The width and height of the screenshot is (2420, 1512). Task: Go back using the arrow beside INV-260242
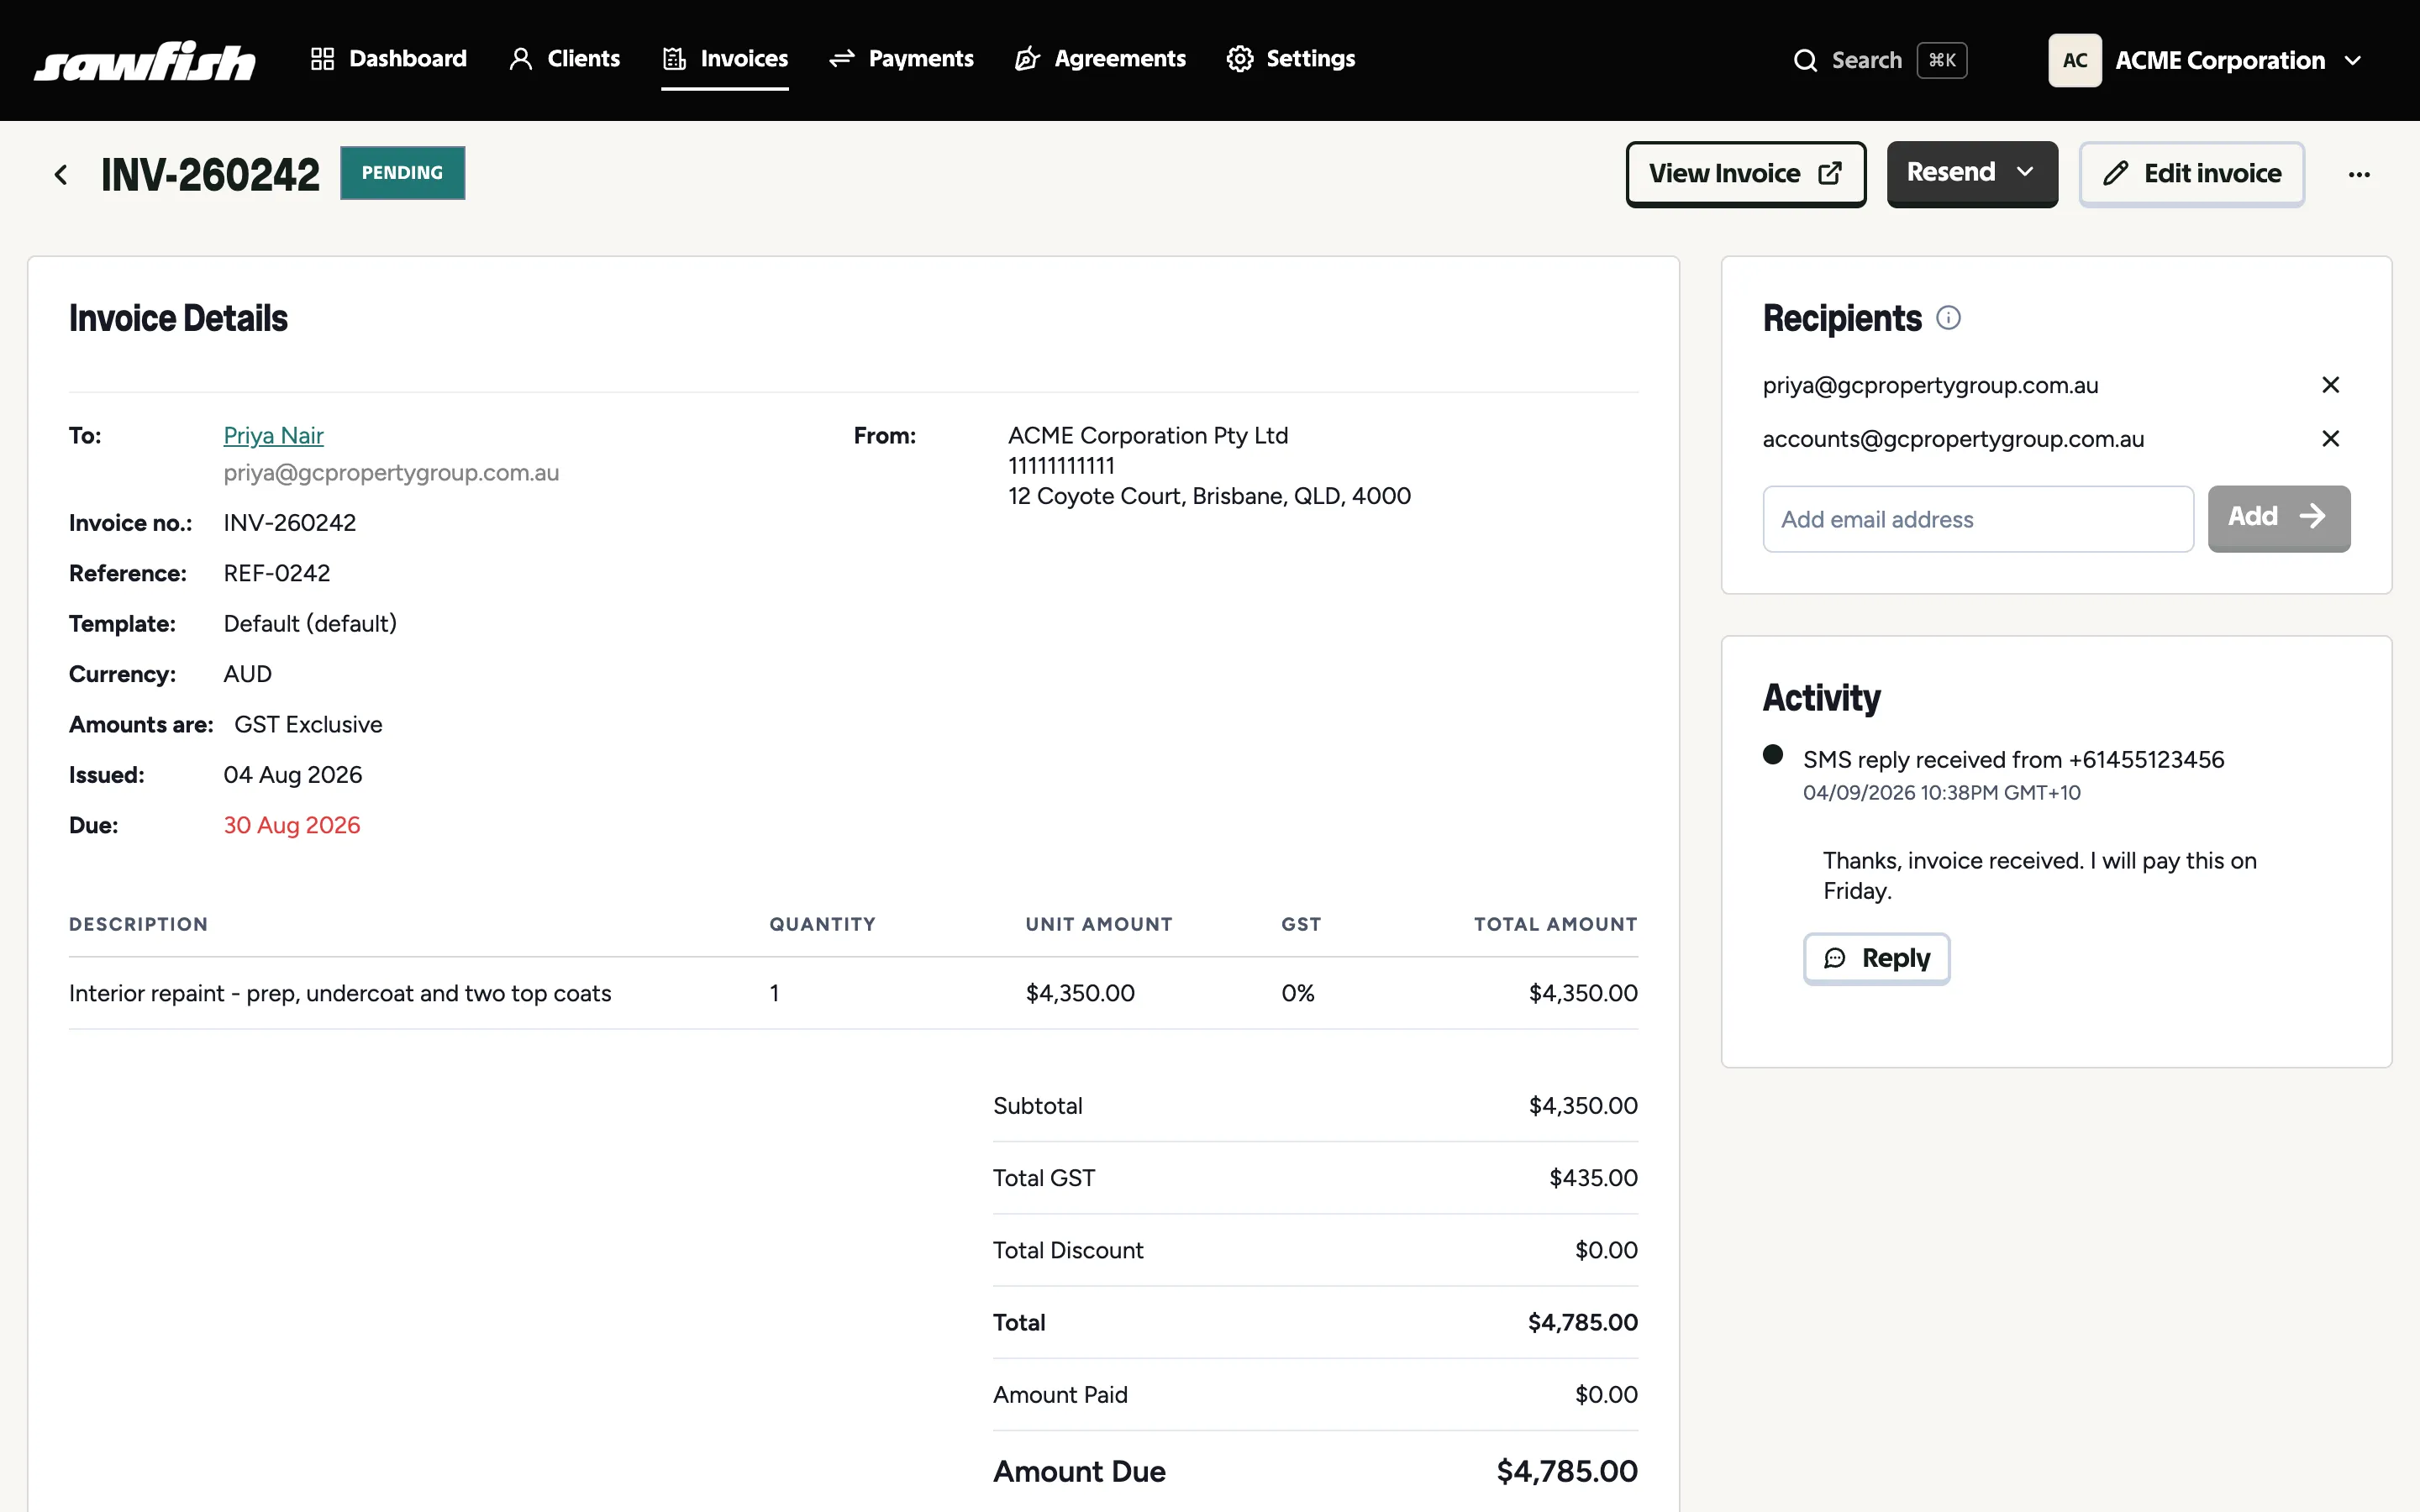tap(61, 175)
